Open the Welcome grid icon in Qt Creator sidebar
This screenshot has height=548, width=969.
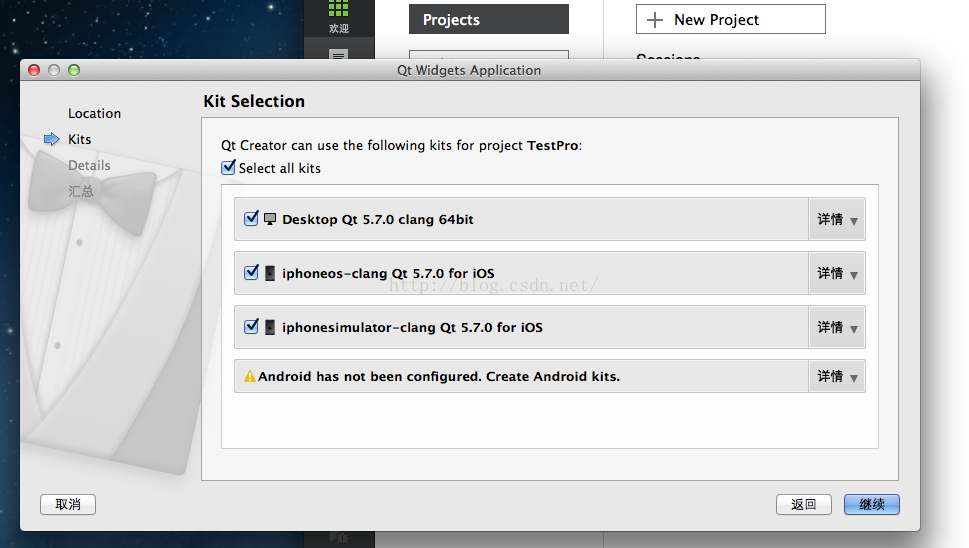[339, 8]
